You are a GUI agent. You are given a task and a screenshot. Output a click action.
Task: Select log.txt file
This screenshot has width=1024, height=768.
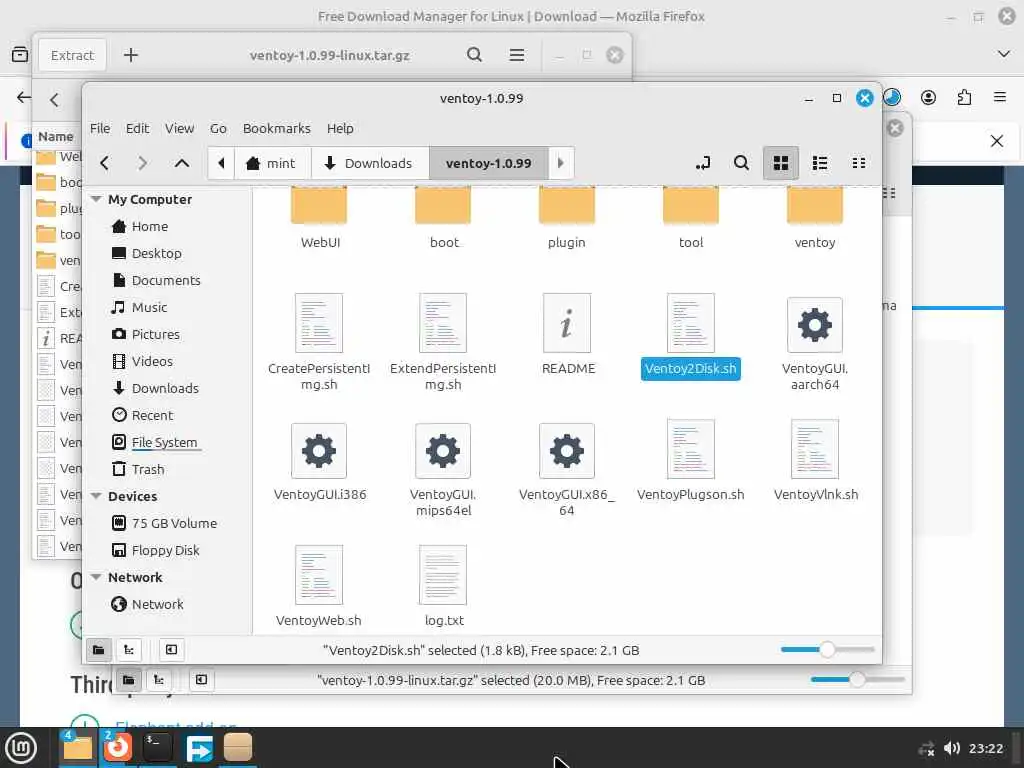[443, 586]
